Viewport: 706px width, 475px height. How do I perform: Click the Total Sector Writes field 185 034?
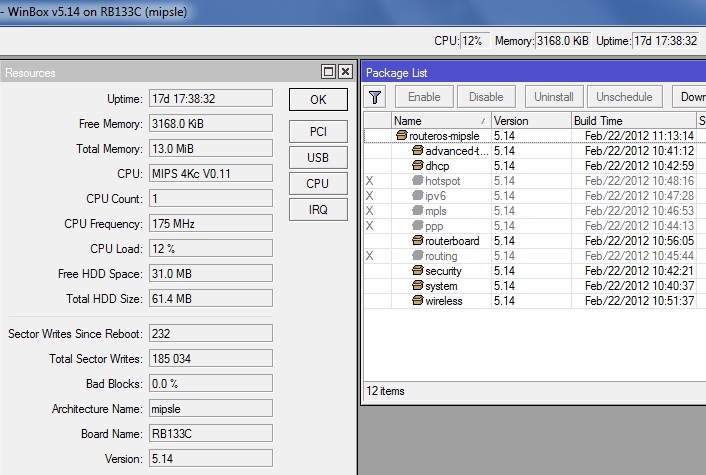point(211,358)
